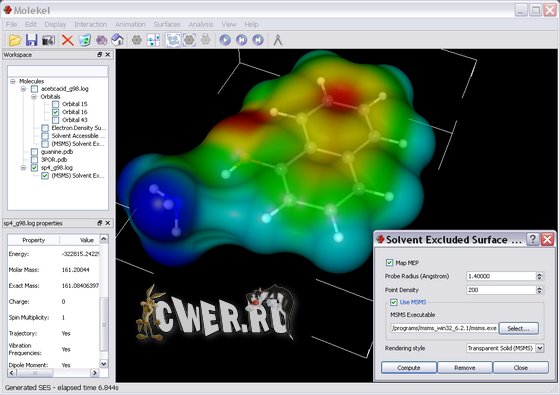Click the properties panel vertical scrollbar
Screen dimensions: 560x395
coord(104,301)
